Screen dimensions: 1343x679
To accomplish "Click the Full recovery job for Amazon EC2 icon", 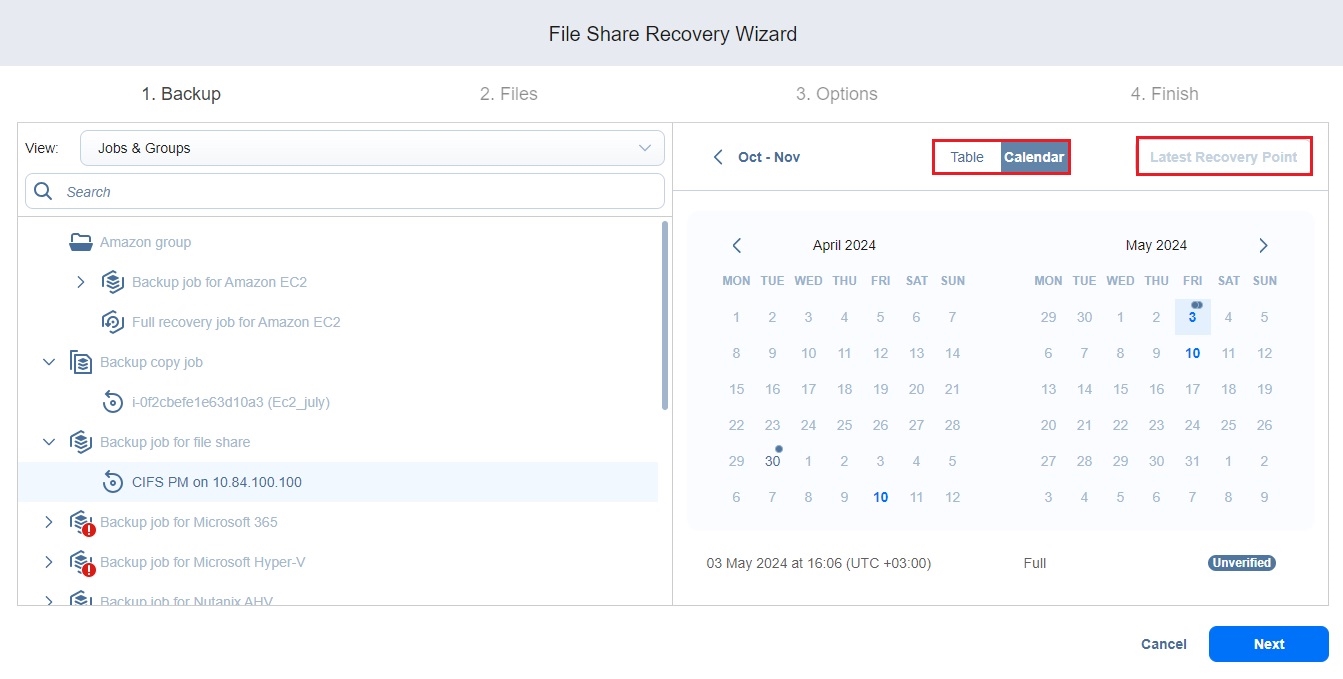I will point(113,322).
